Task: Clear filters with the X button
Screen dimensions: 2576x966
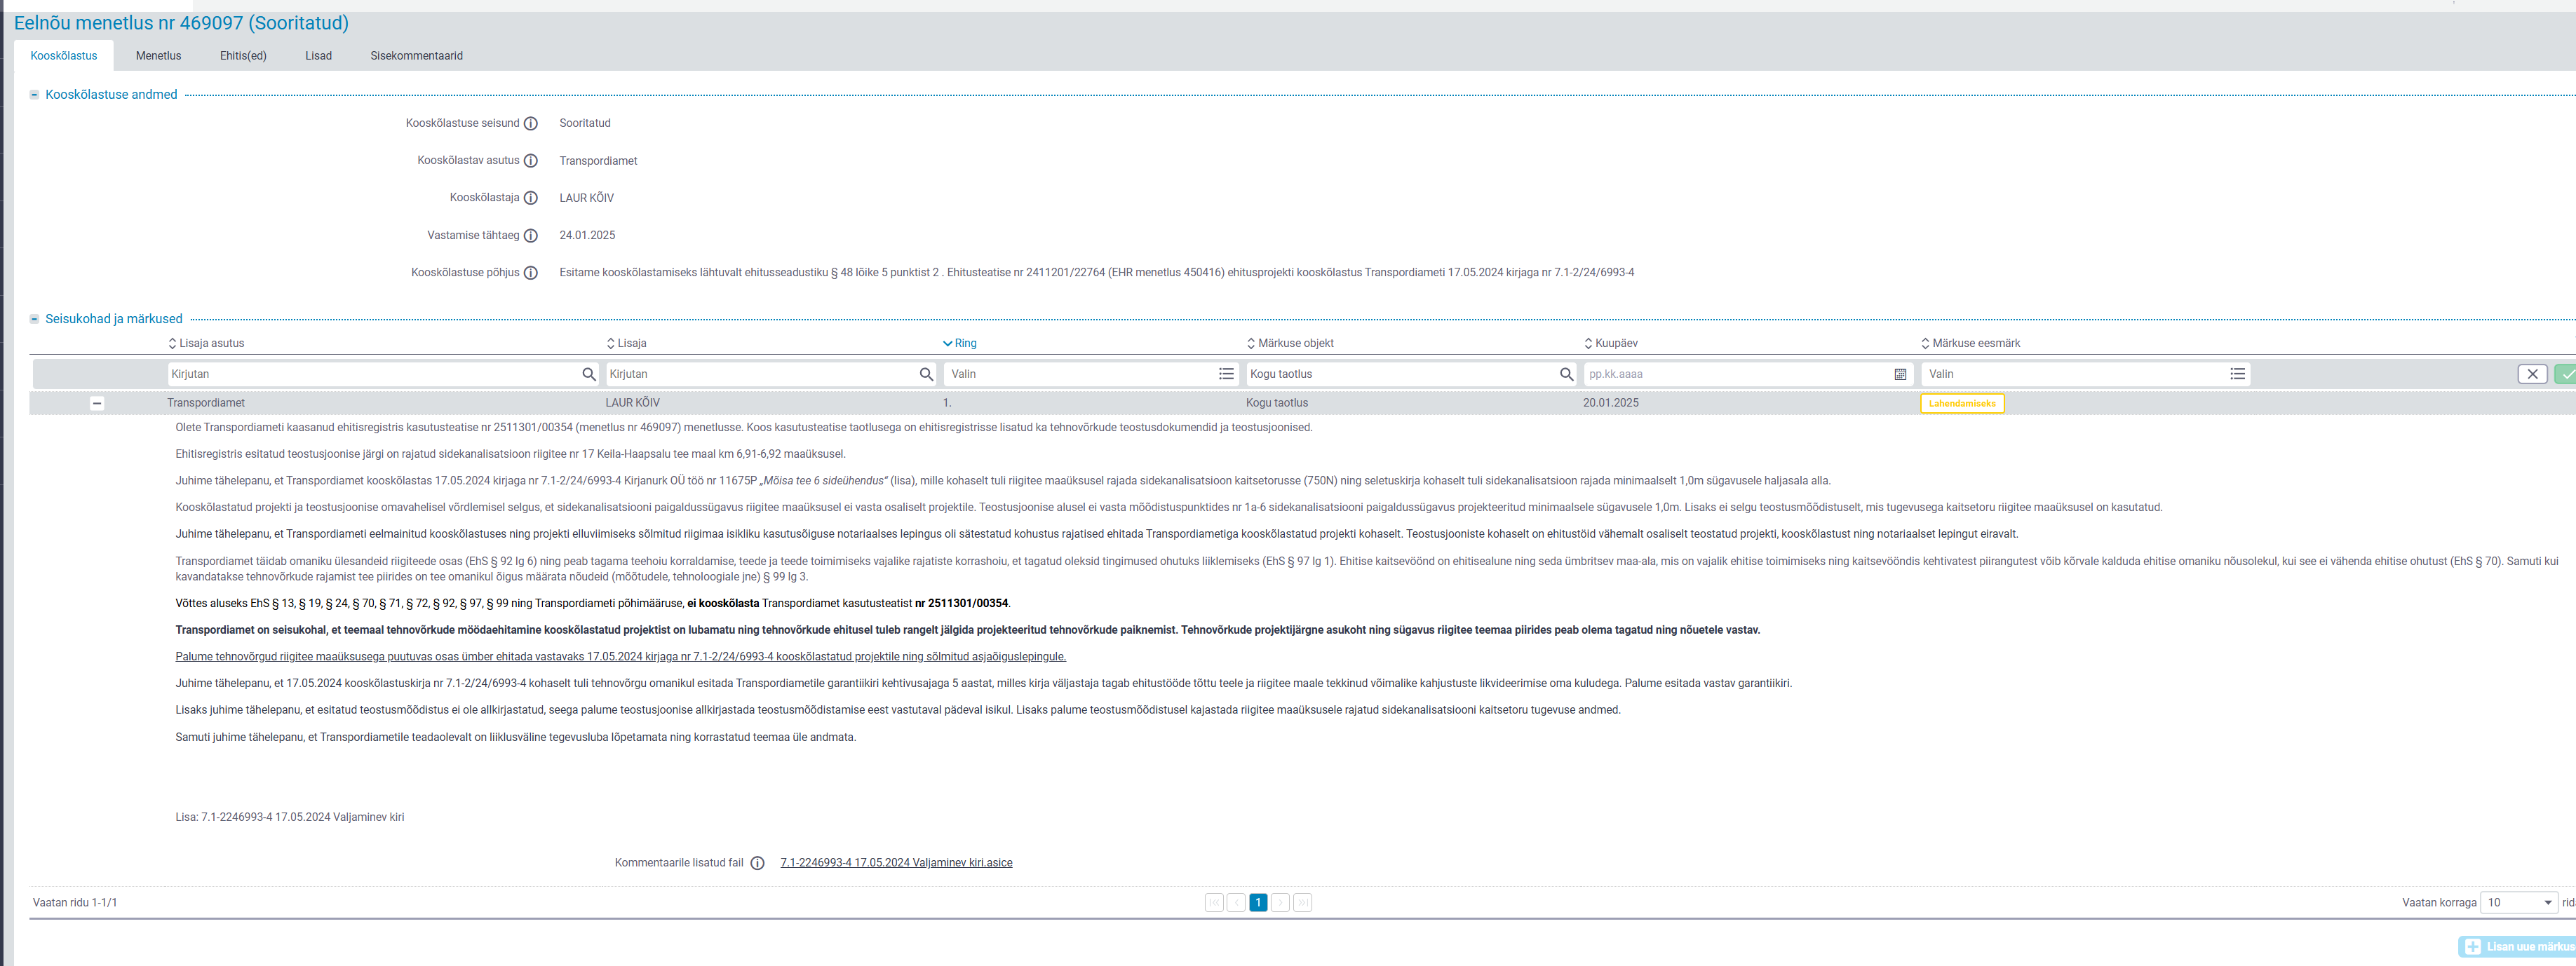Action: [x=2532, y=374]
